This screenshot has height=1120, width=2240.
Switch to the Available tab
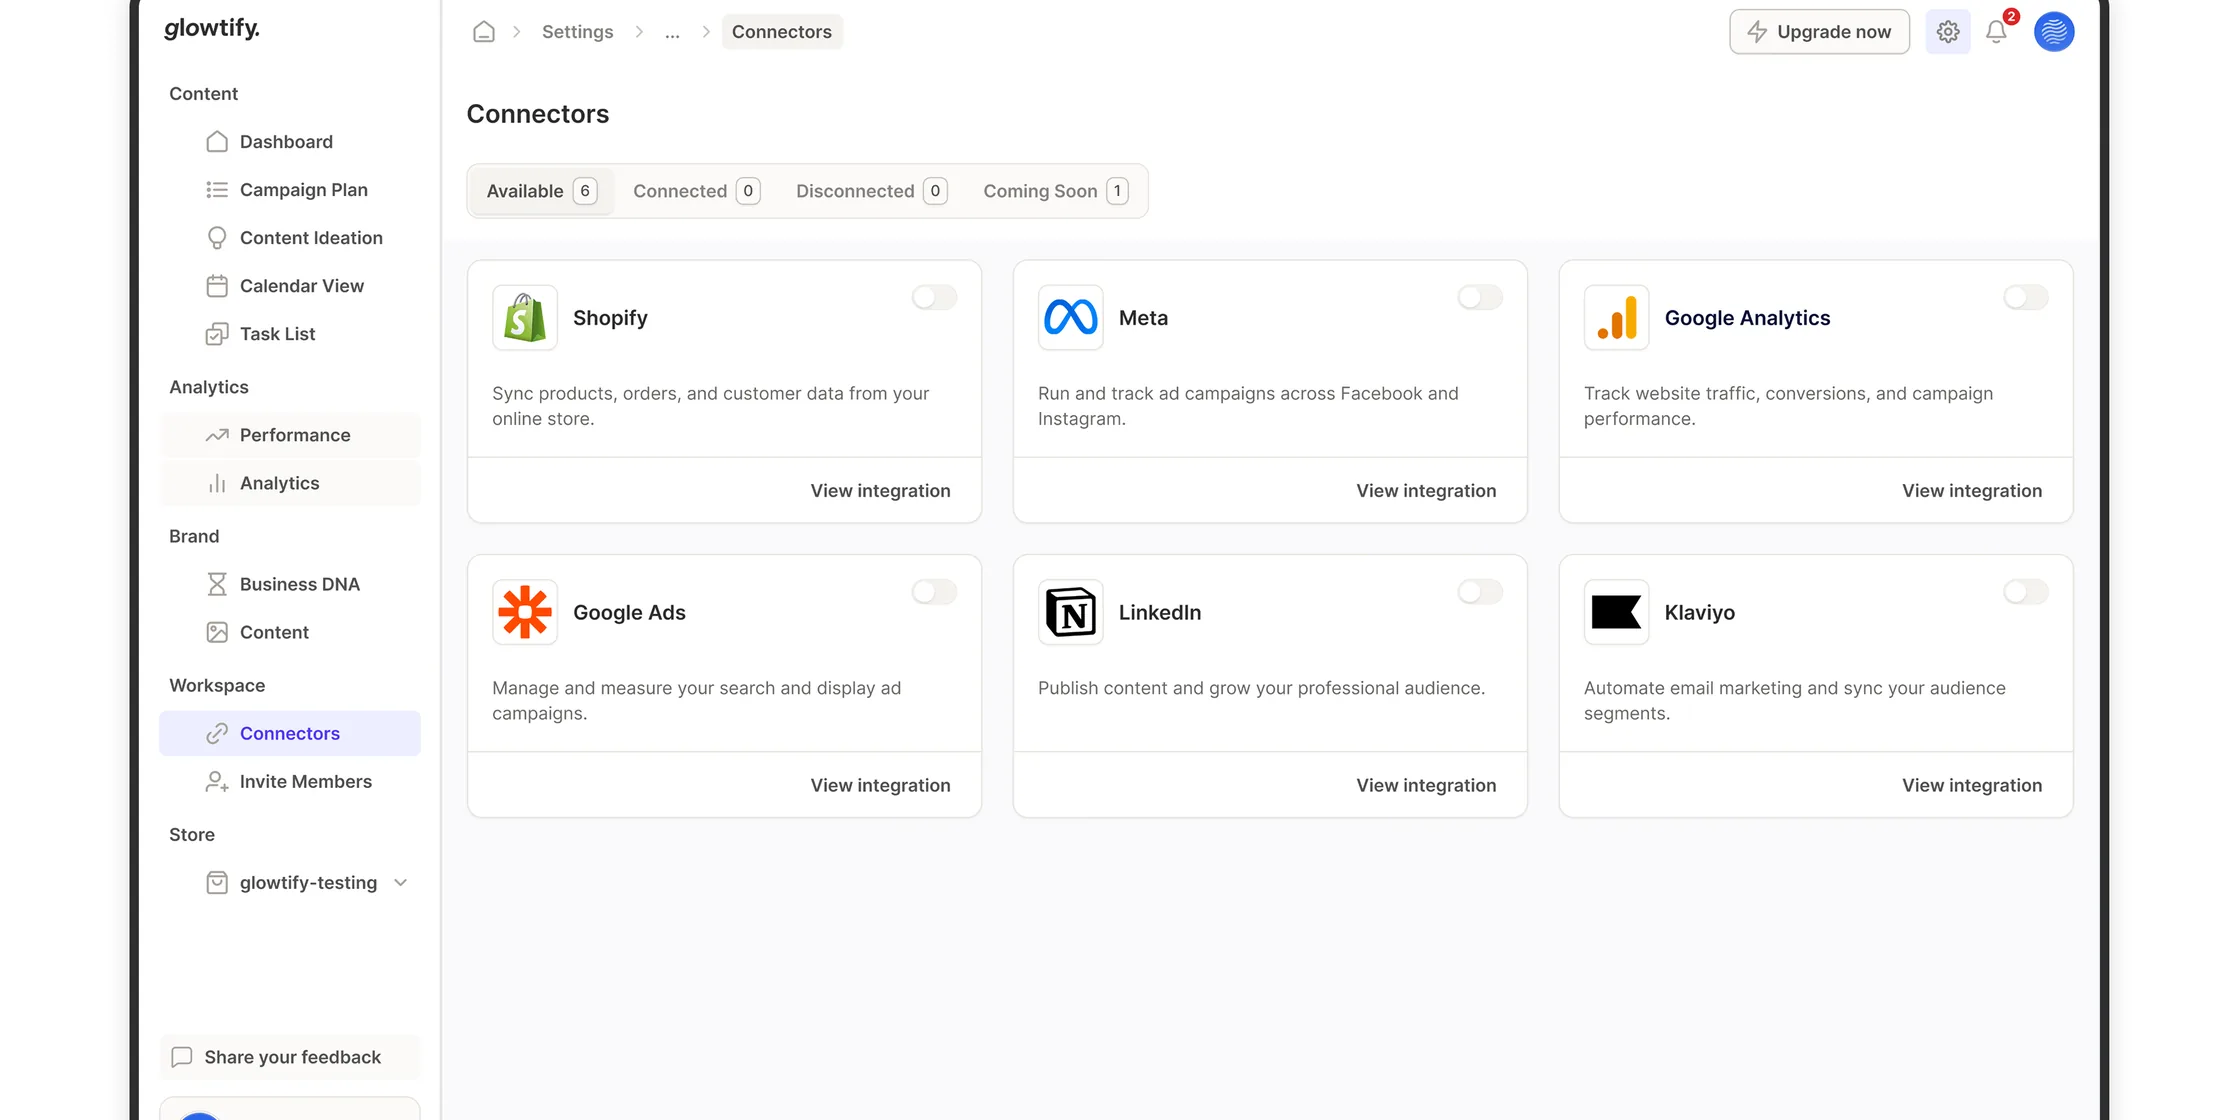[x=541, y=191]
